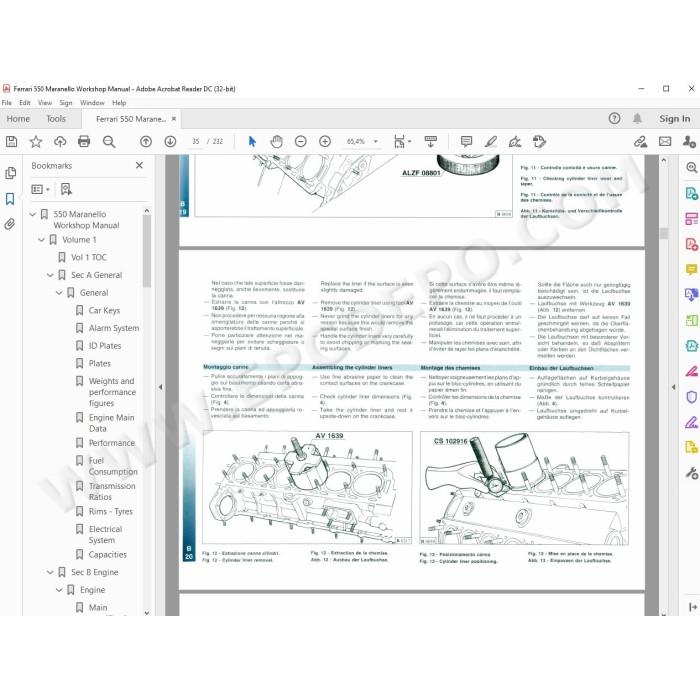This screenshot has width=700, height=700.
Task: Toggle the Bookmarks panel icon
Action: click(x=10, y=199)
